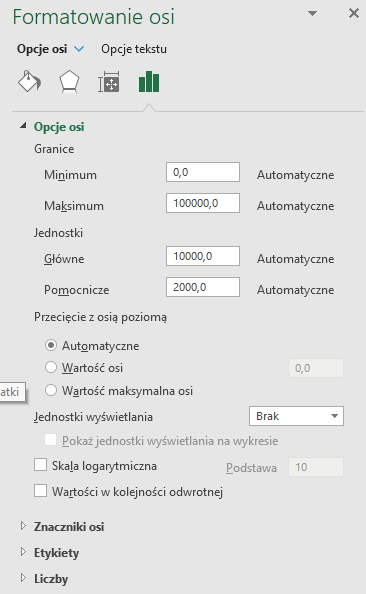Reset Główne with its Automatyczne button
This screenshot has height=594, width=366.
coord(296,259)
